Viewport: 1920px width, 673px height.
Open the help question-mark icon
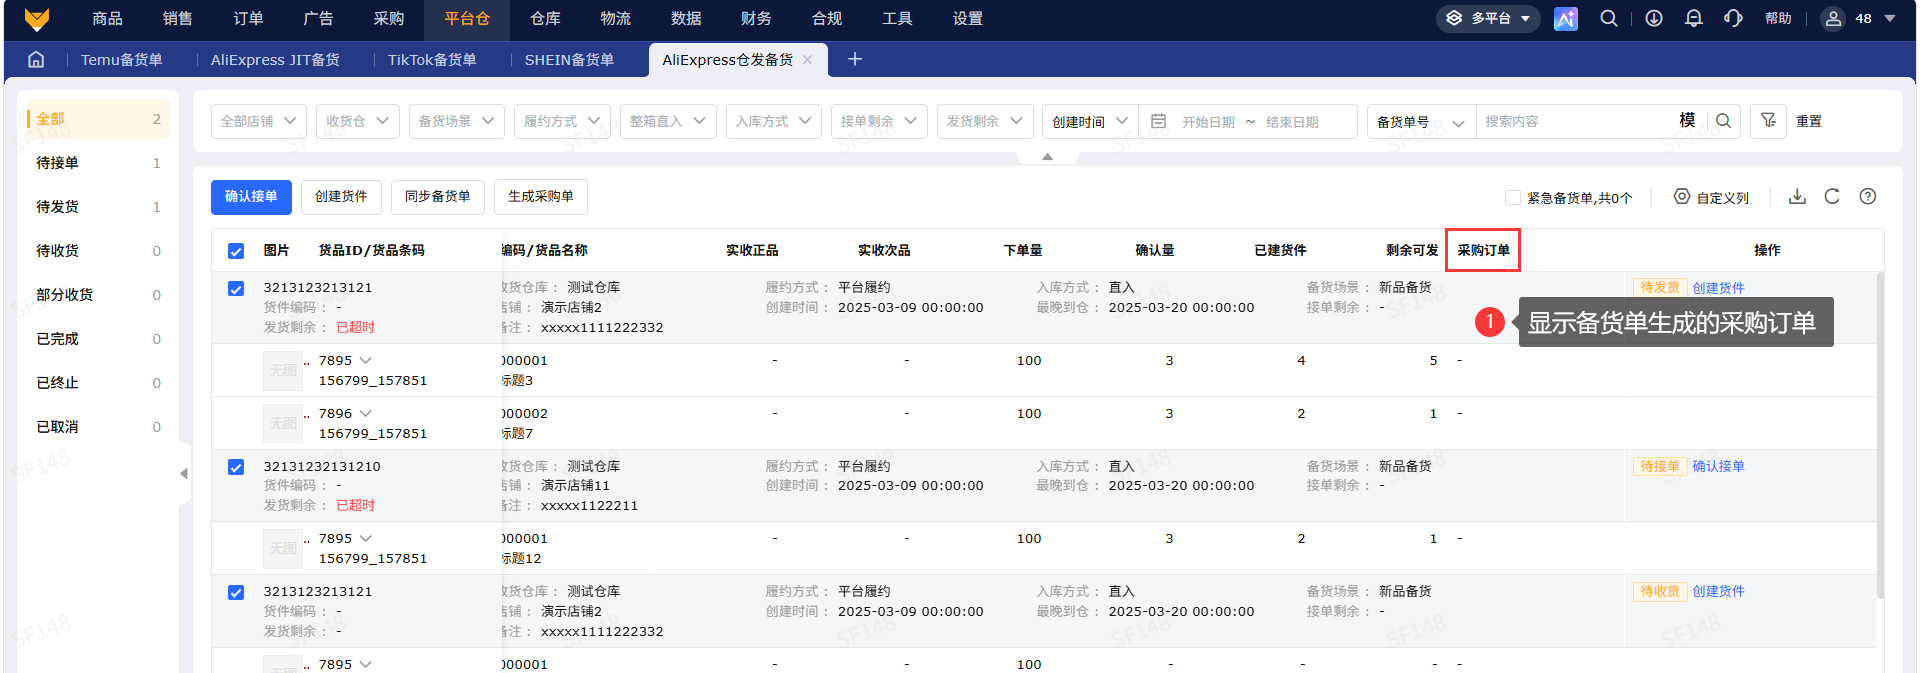(x=1868, y=197)
